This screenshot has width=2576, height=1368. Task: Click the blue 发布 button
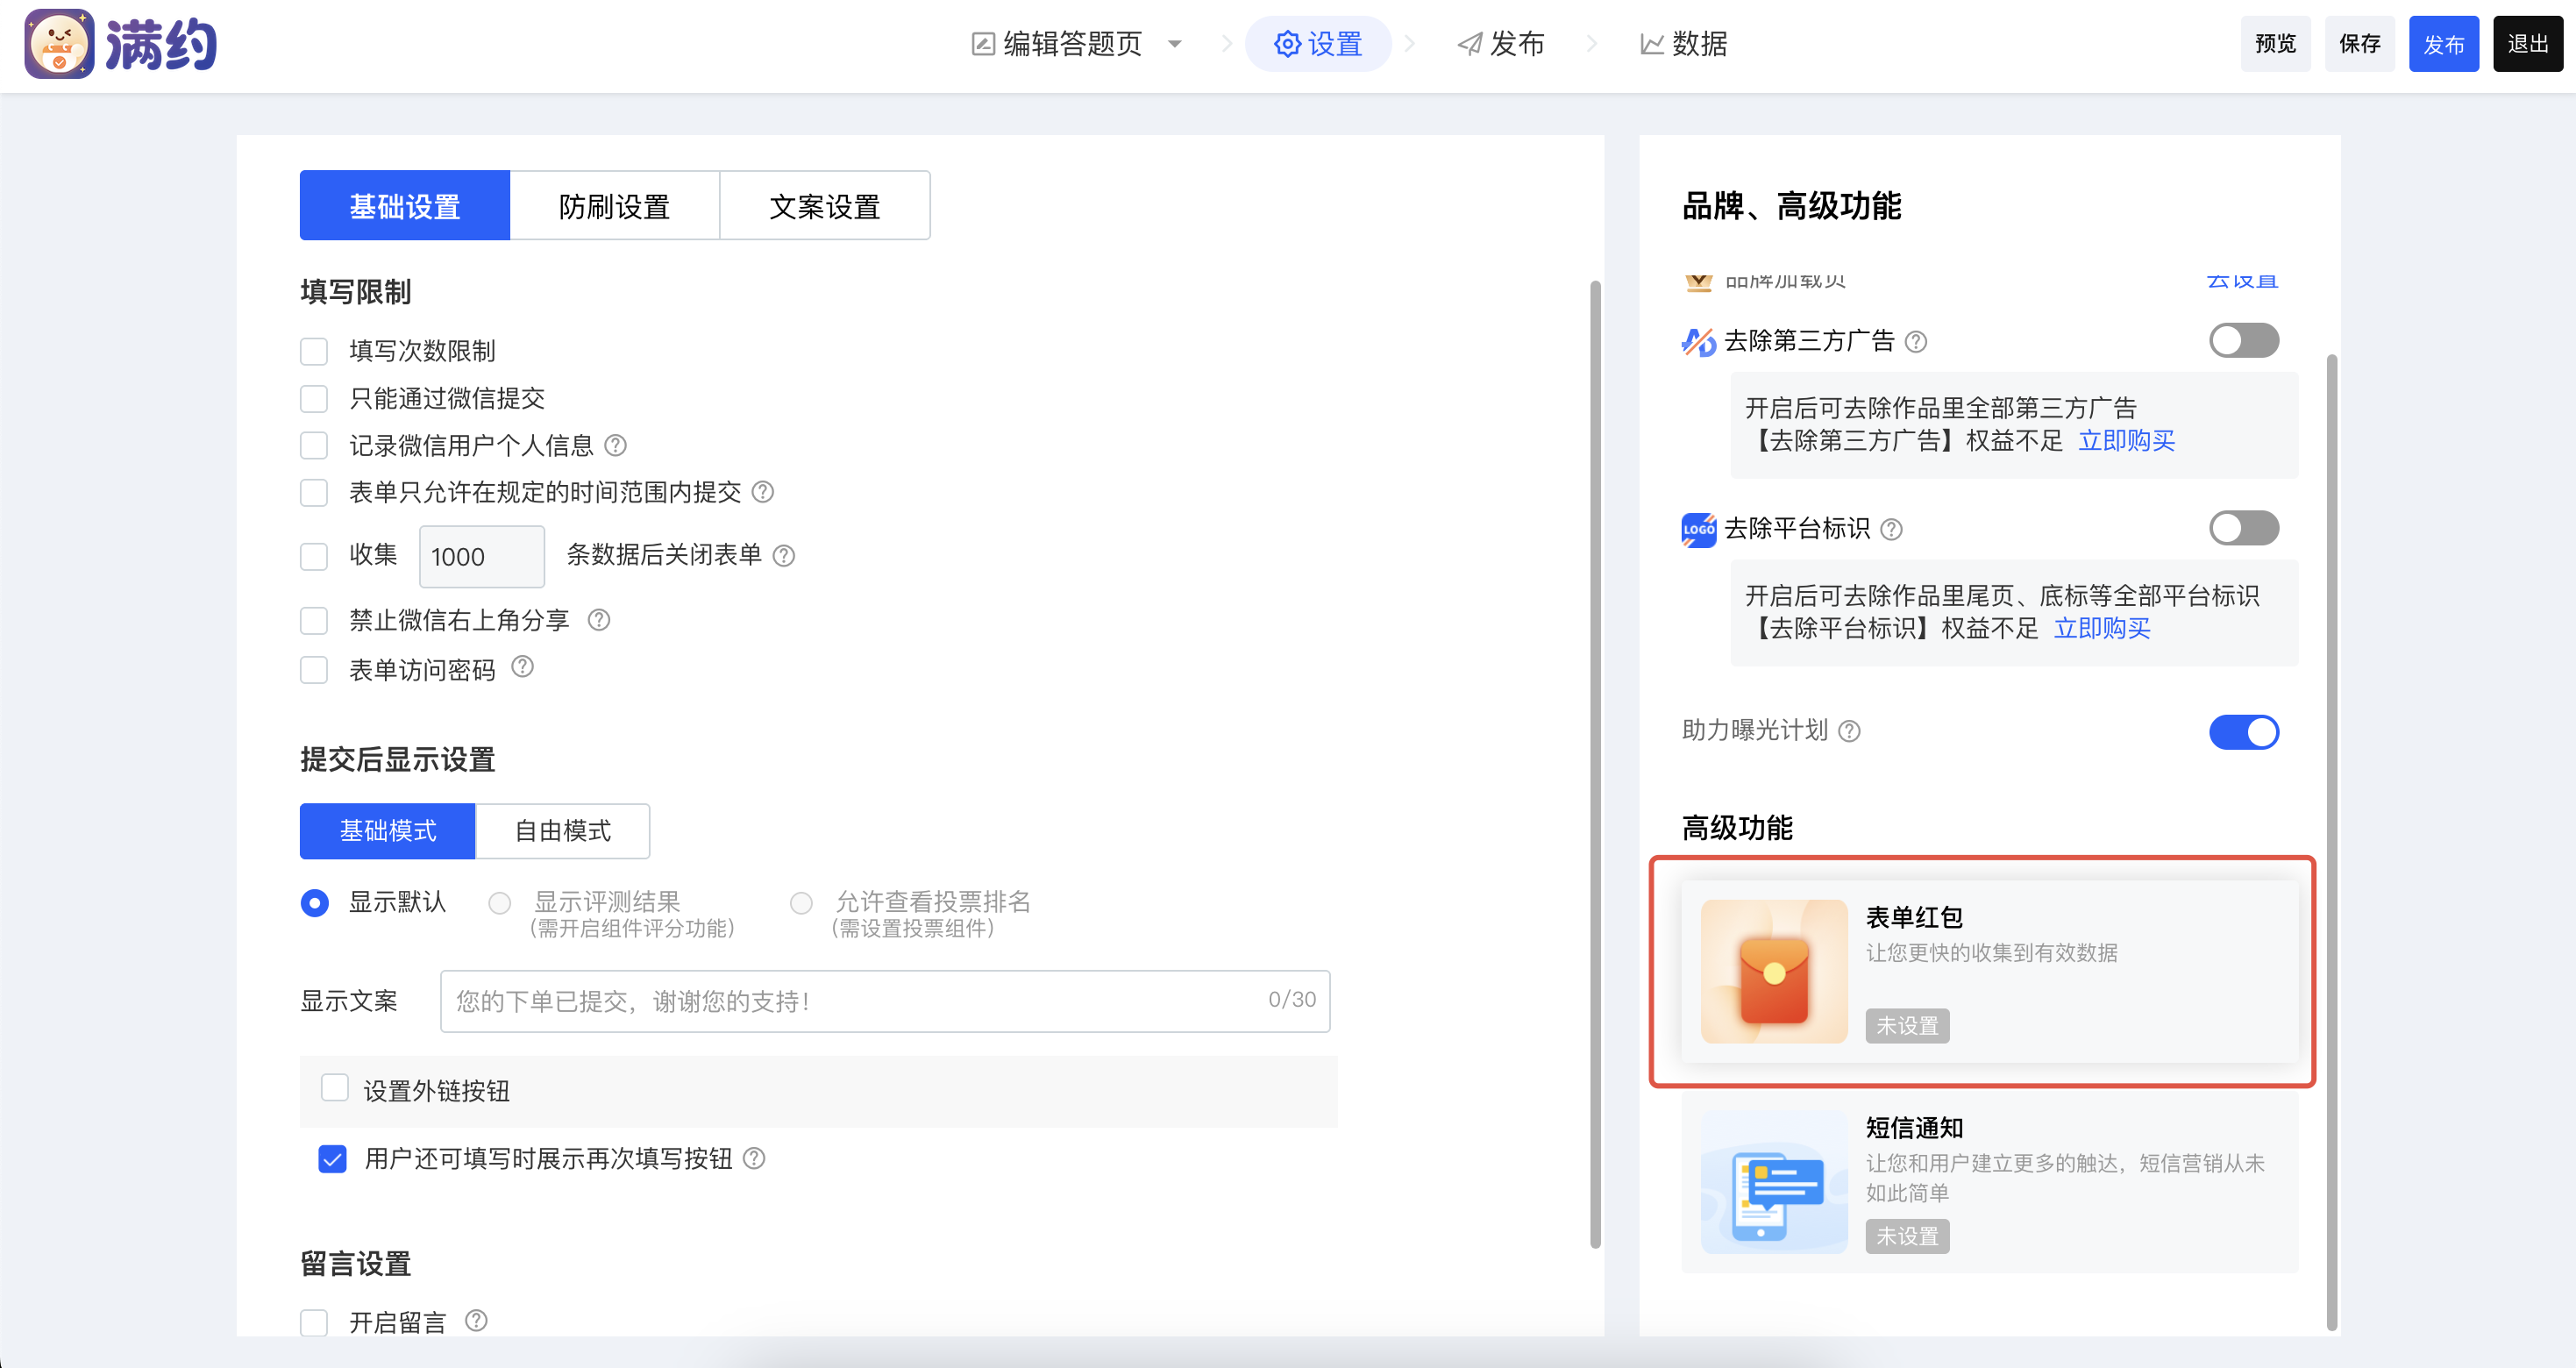click(x=2442, y=44)
